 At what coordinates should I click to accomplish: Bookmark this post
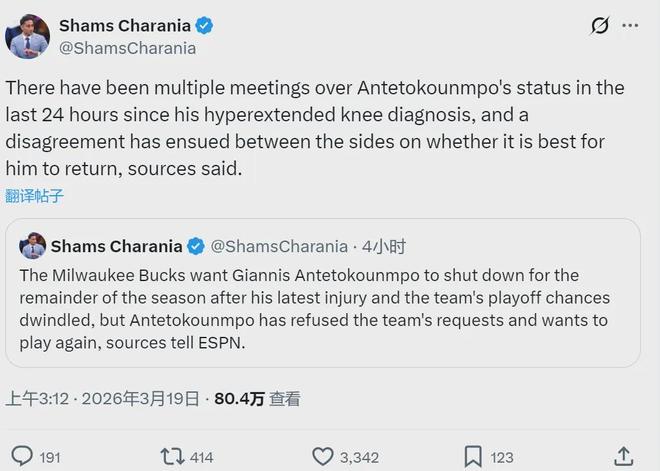pyautogui.click(x=473, y=456)
